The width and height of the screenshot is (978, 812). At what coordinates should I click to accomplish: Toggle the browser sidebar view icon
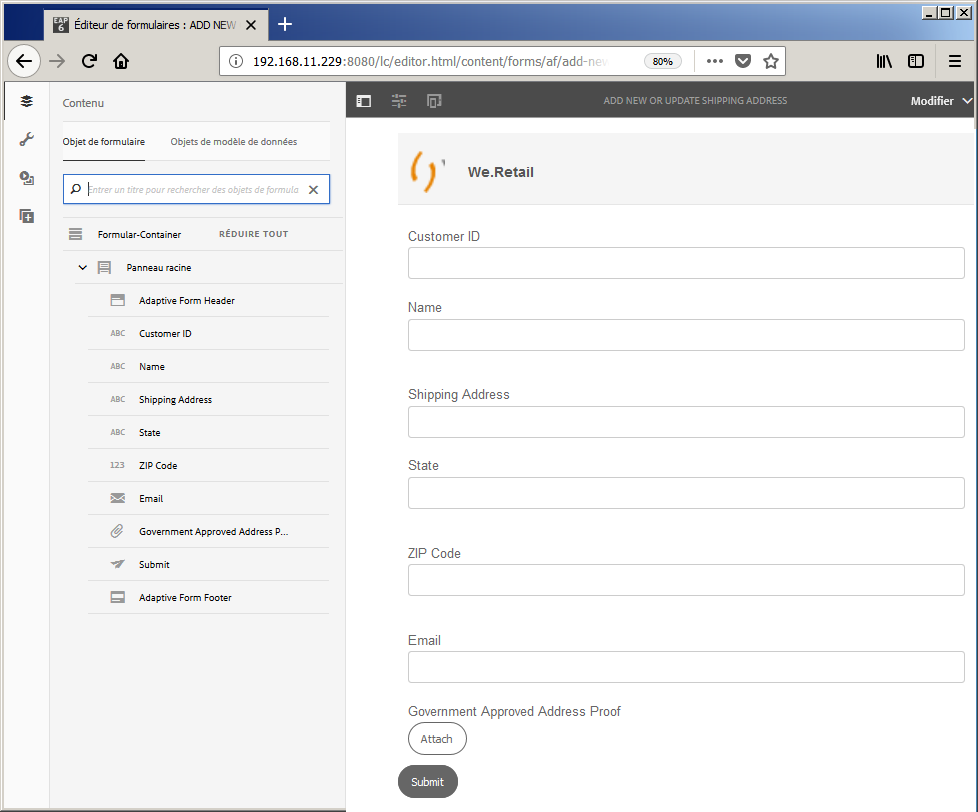pyautogui.click(x=916, y=61)
